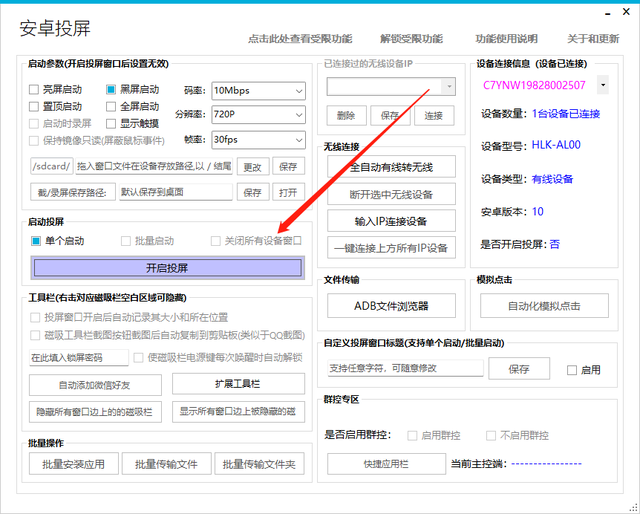
Task: Open 解锁受限功能 menu item
Action: (411, 39)
